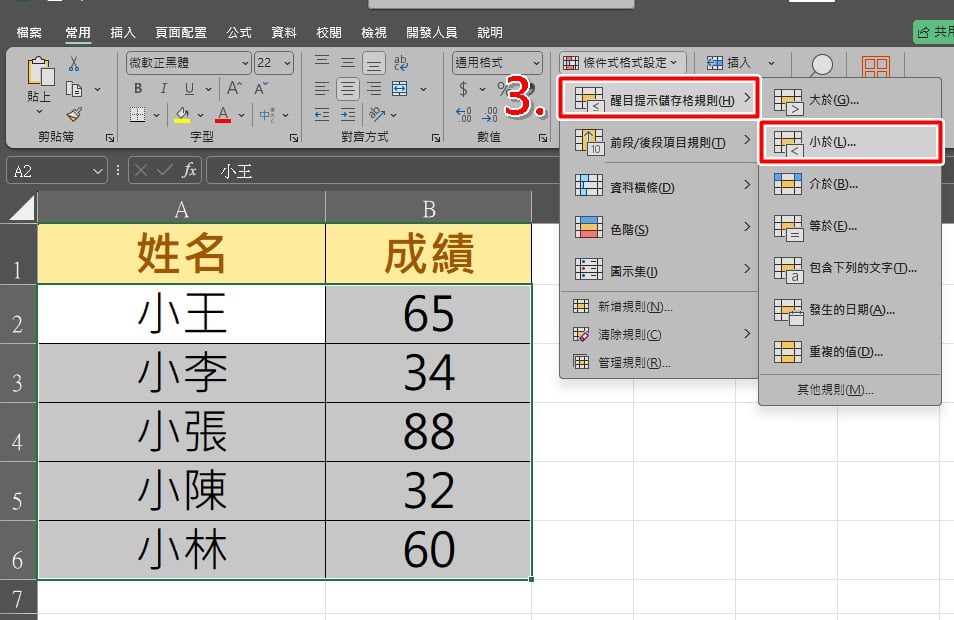Open the 插入 ribbon tab
Viewport: 954px width, 620px height.
(x=122, y=32)
